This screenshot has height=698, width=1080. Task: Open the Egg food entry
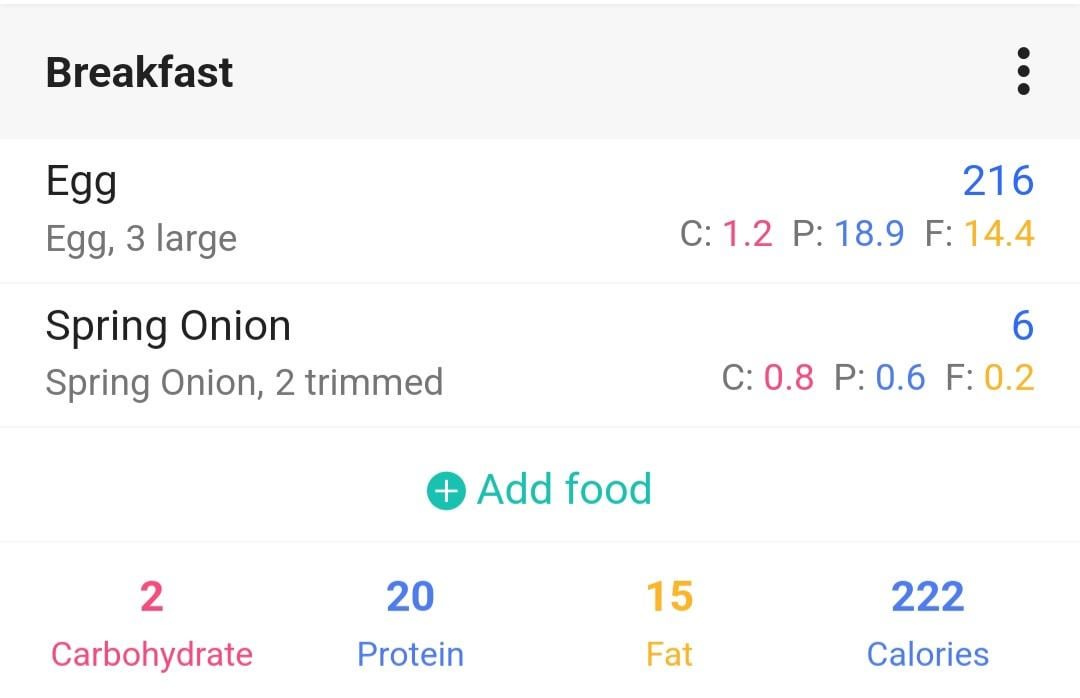tap(540, 210)
